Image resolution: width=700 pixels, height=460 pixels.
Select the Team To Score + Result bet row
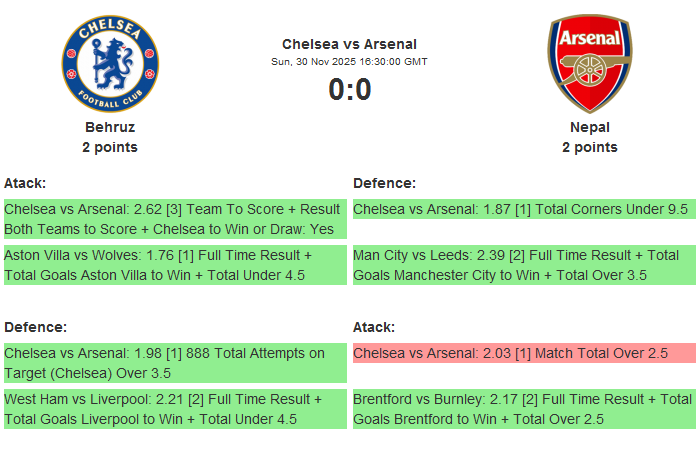click(175, 219)
